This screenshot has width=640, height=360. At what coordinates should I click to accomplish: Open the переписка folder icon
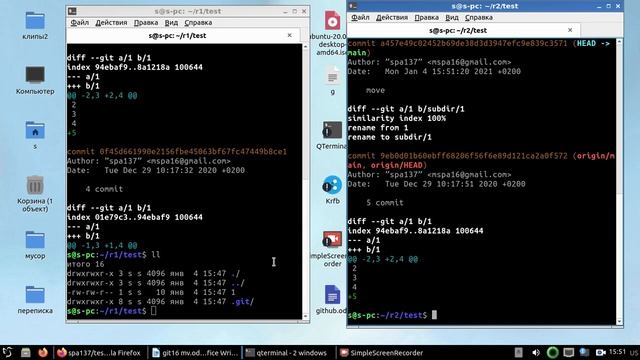[35, 295]
